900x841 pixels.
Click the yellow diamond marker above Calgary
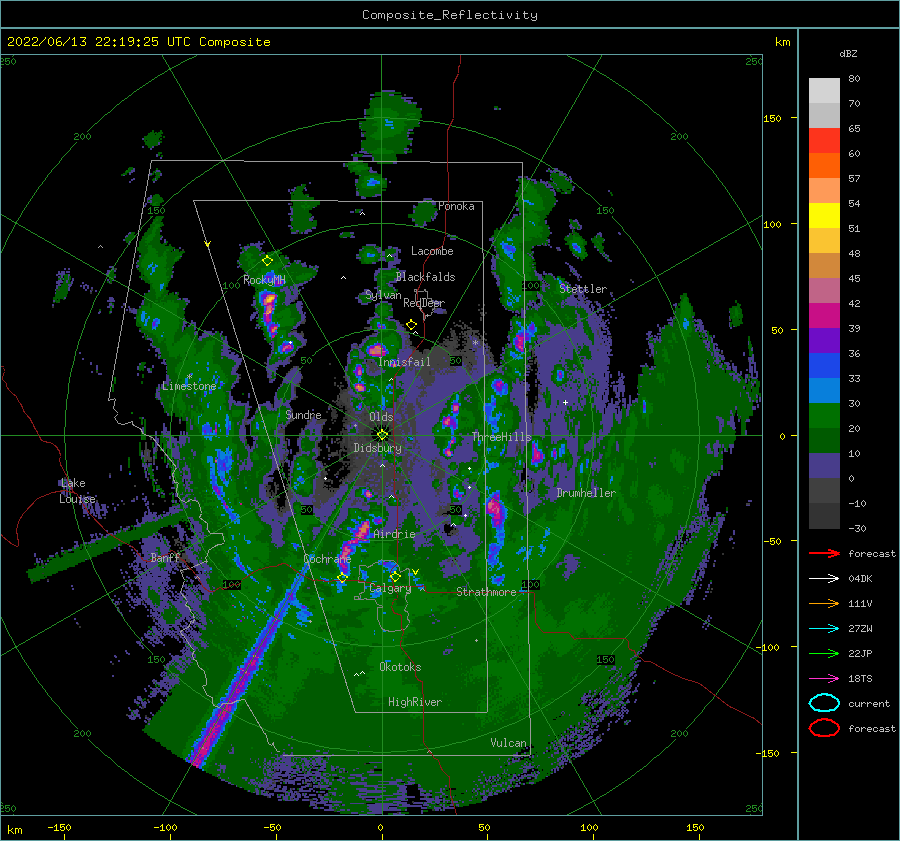tap(395, 576)
